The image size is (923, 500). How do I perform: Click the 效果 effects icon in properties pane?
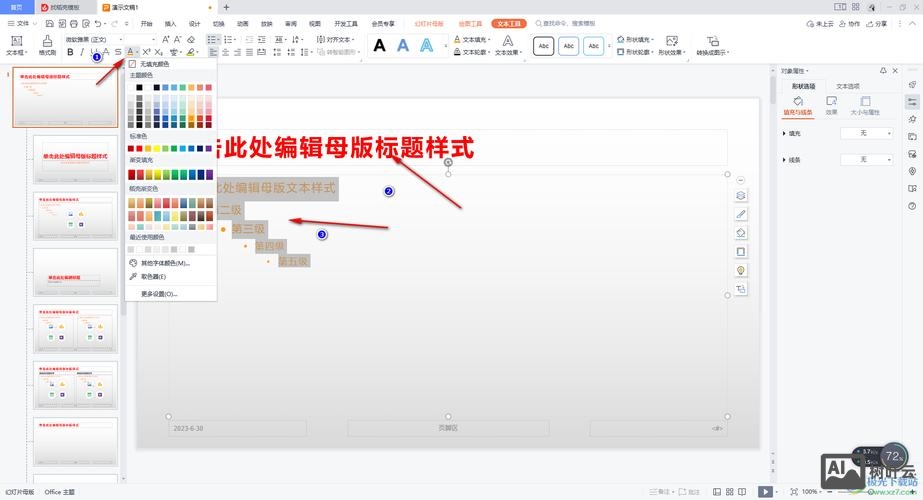(831, 105)
